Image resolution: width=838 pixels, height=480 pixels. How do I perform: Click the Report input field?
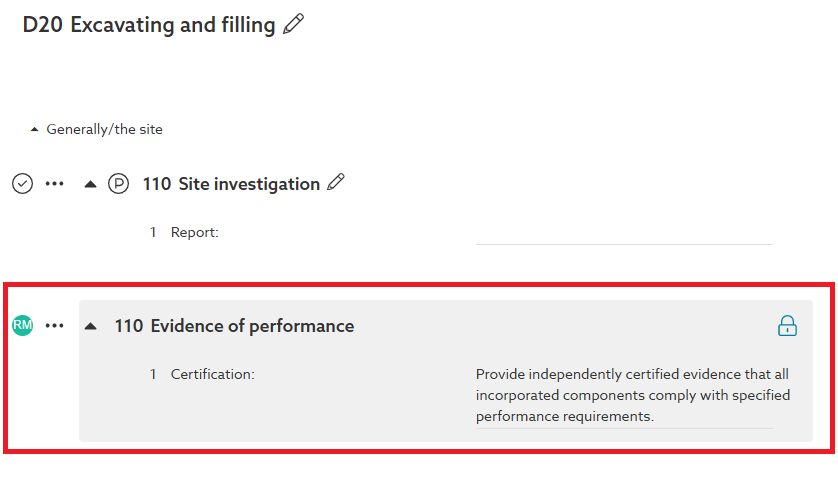pos(623,233)
